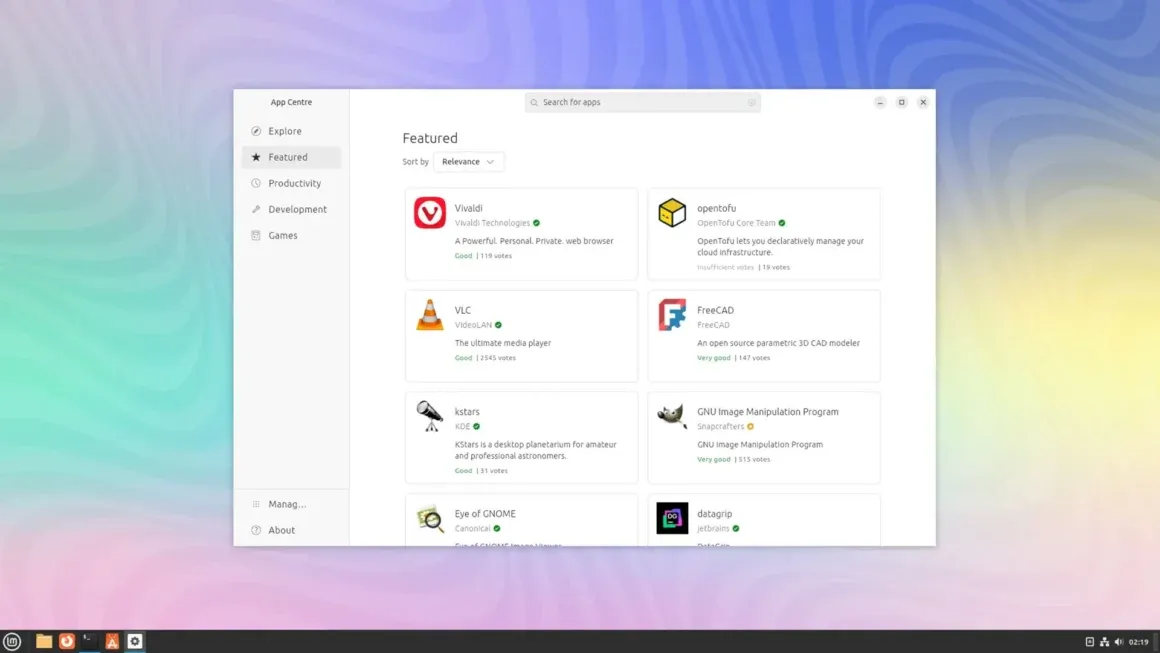Image resolution: width=1160 pixels, height=653 pixels.
Task: Click the opentofu cube icon
Action: (672, 213)
